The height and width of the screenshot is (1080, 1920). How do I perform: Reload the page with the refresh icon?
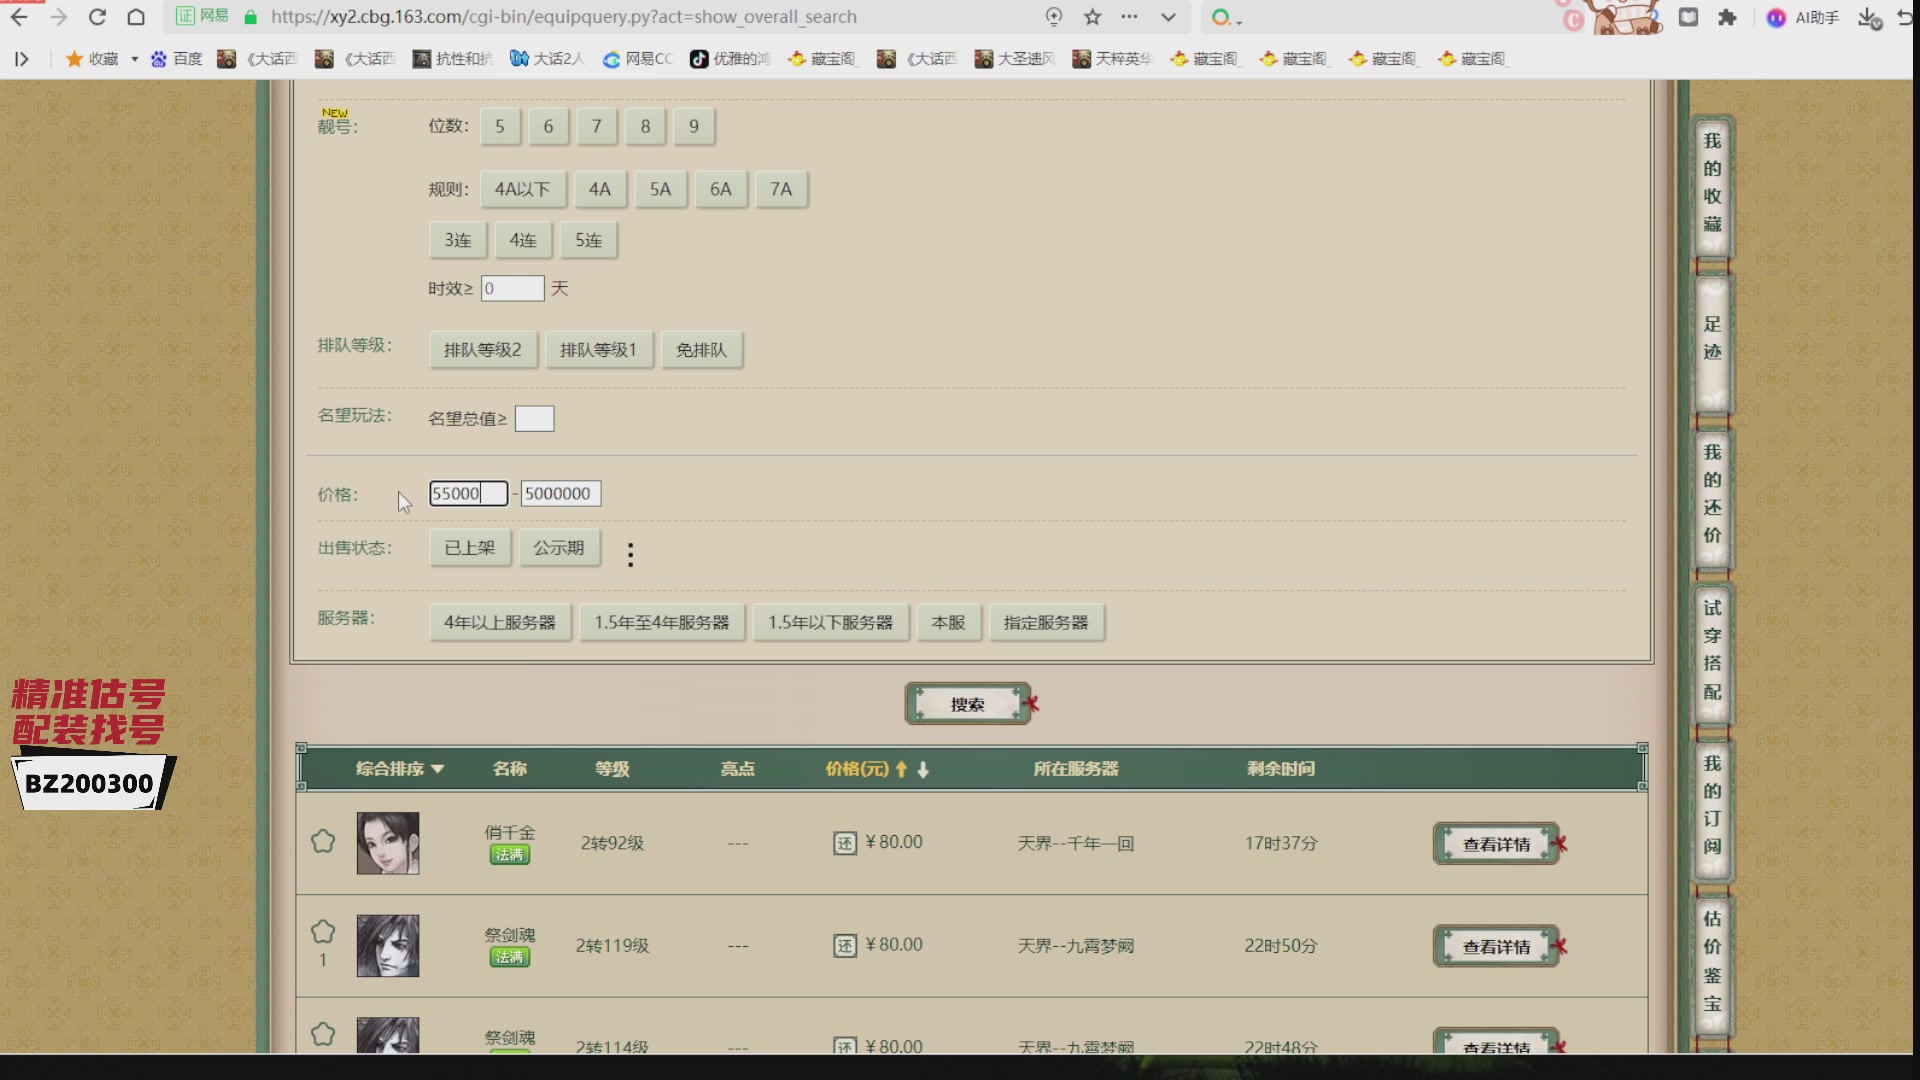point(97,17)
